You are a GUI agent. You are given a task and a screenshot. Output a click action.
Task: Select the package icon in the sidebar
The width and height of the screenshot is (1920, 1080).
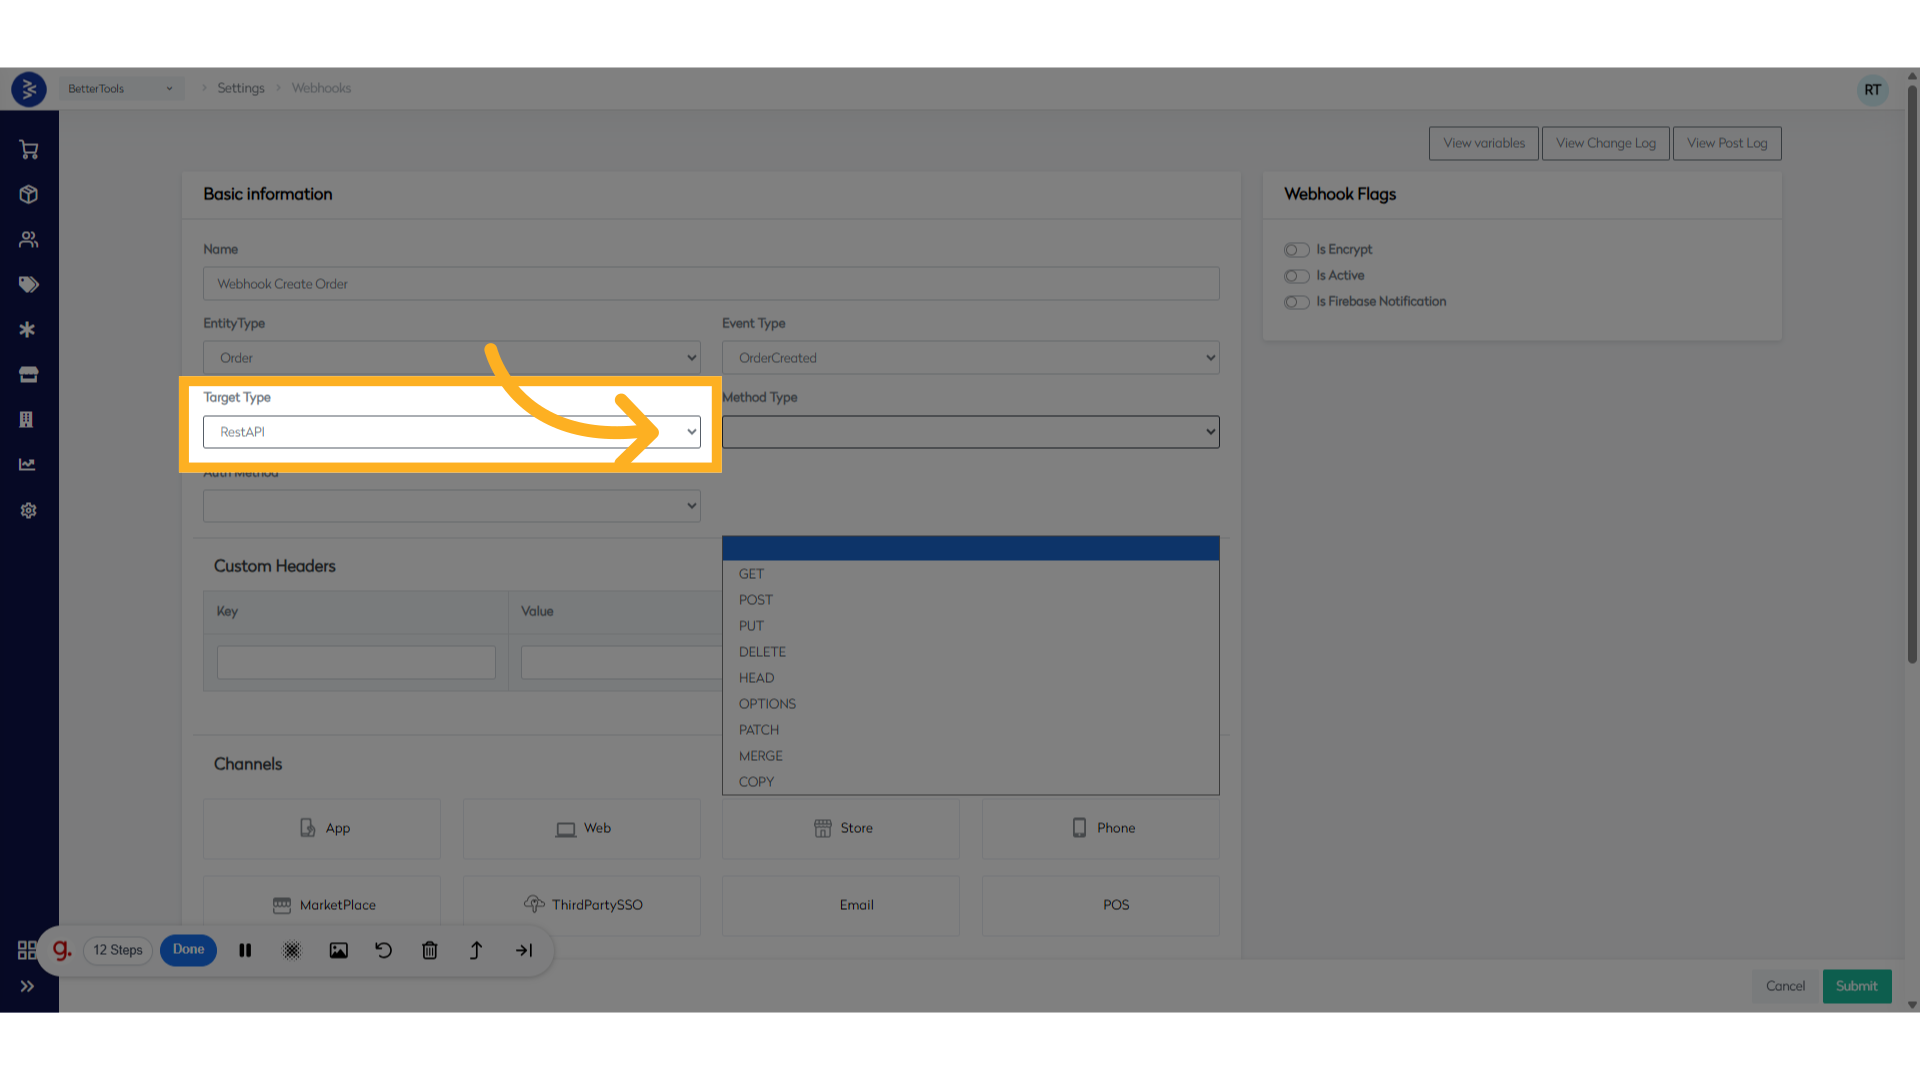point(27,194)
